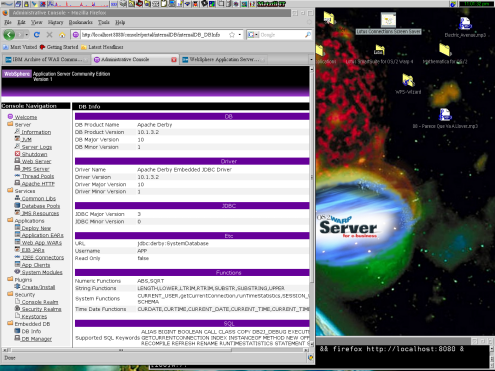Click the home icon in the Firefox toolbar

[62, 35]
